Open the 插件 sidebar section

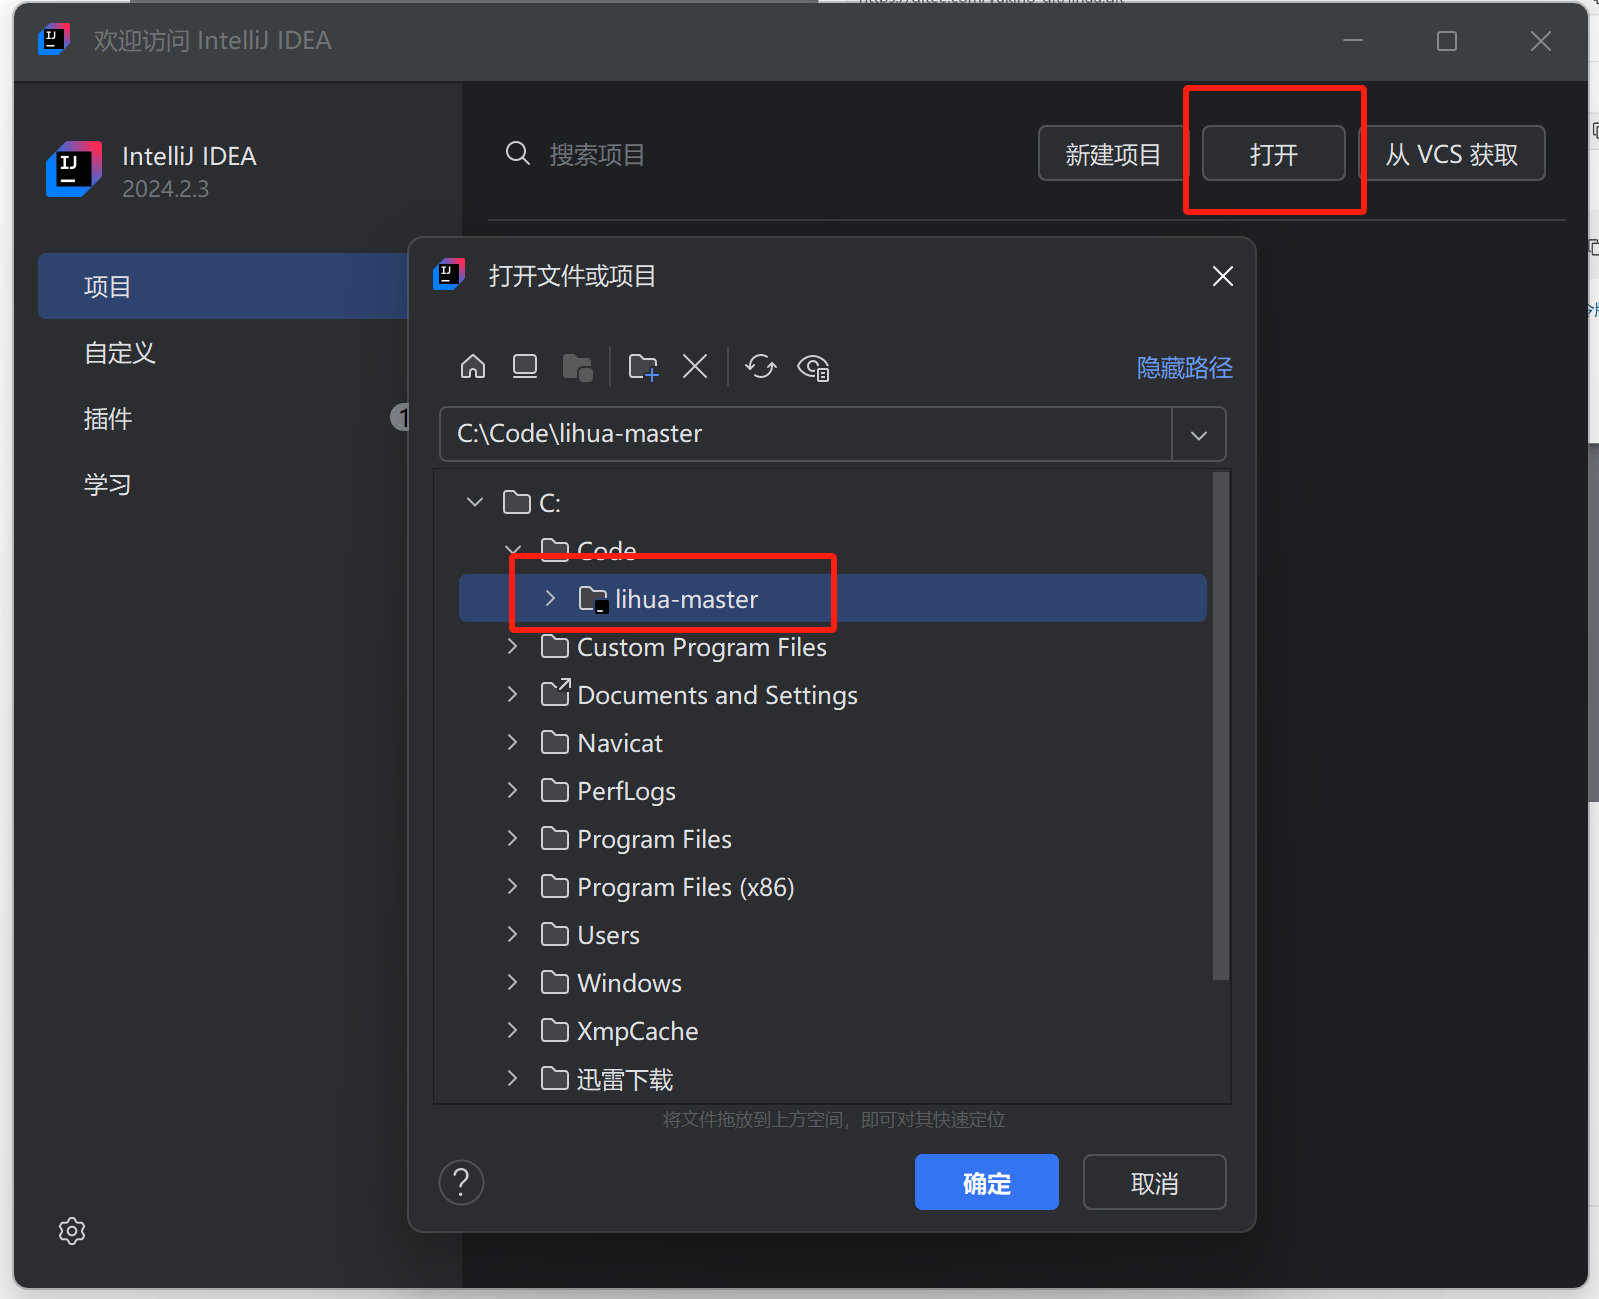click(108, 419)
